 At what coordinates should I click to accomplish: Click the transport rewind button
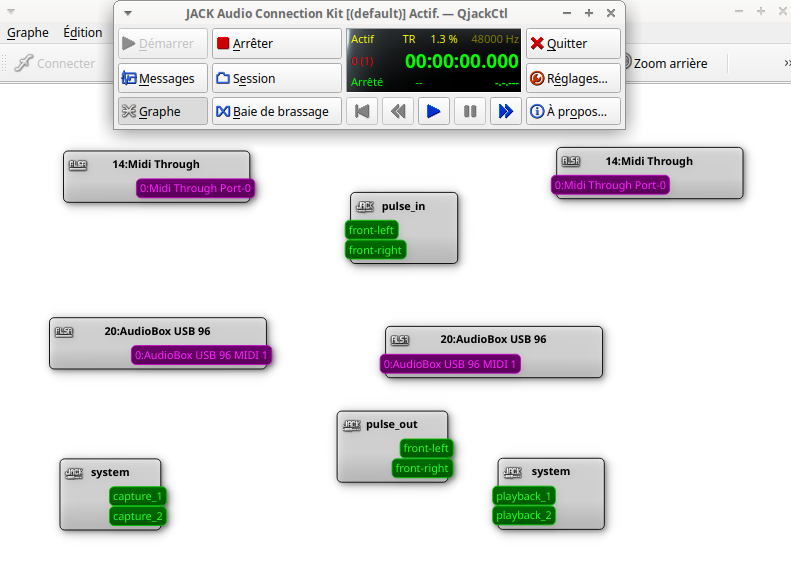(398, 111)
